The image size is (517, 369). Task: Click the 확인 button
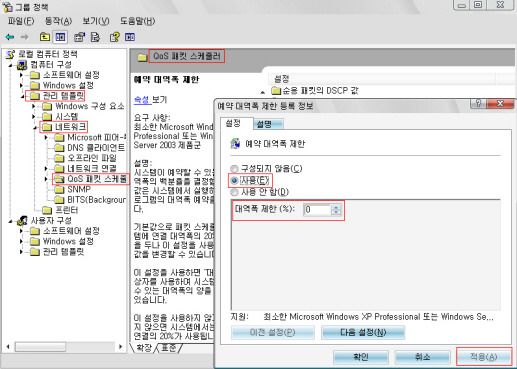point(360,357)
